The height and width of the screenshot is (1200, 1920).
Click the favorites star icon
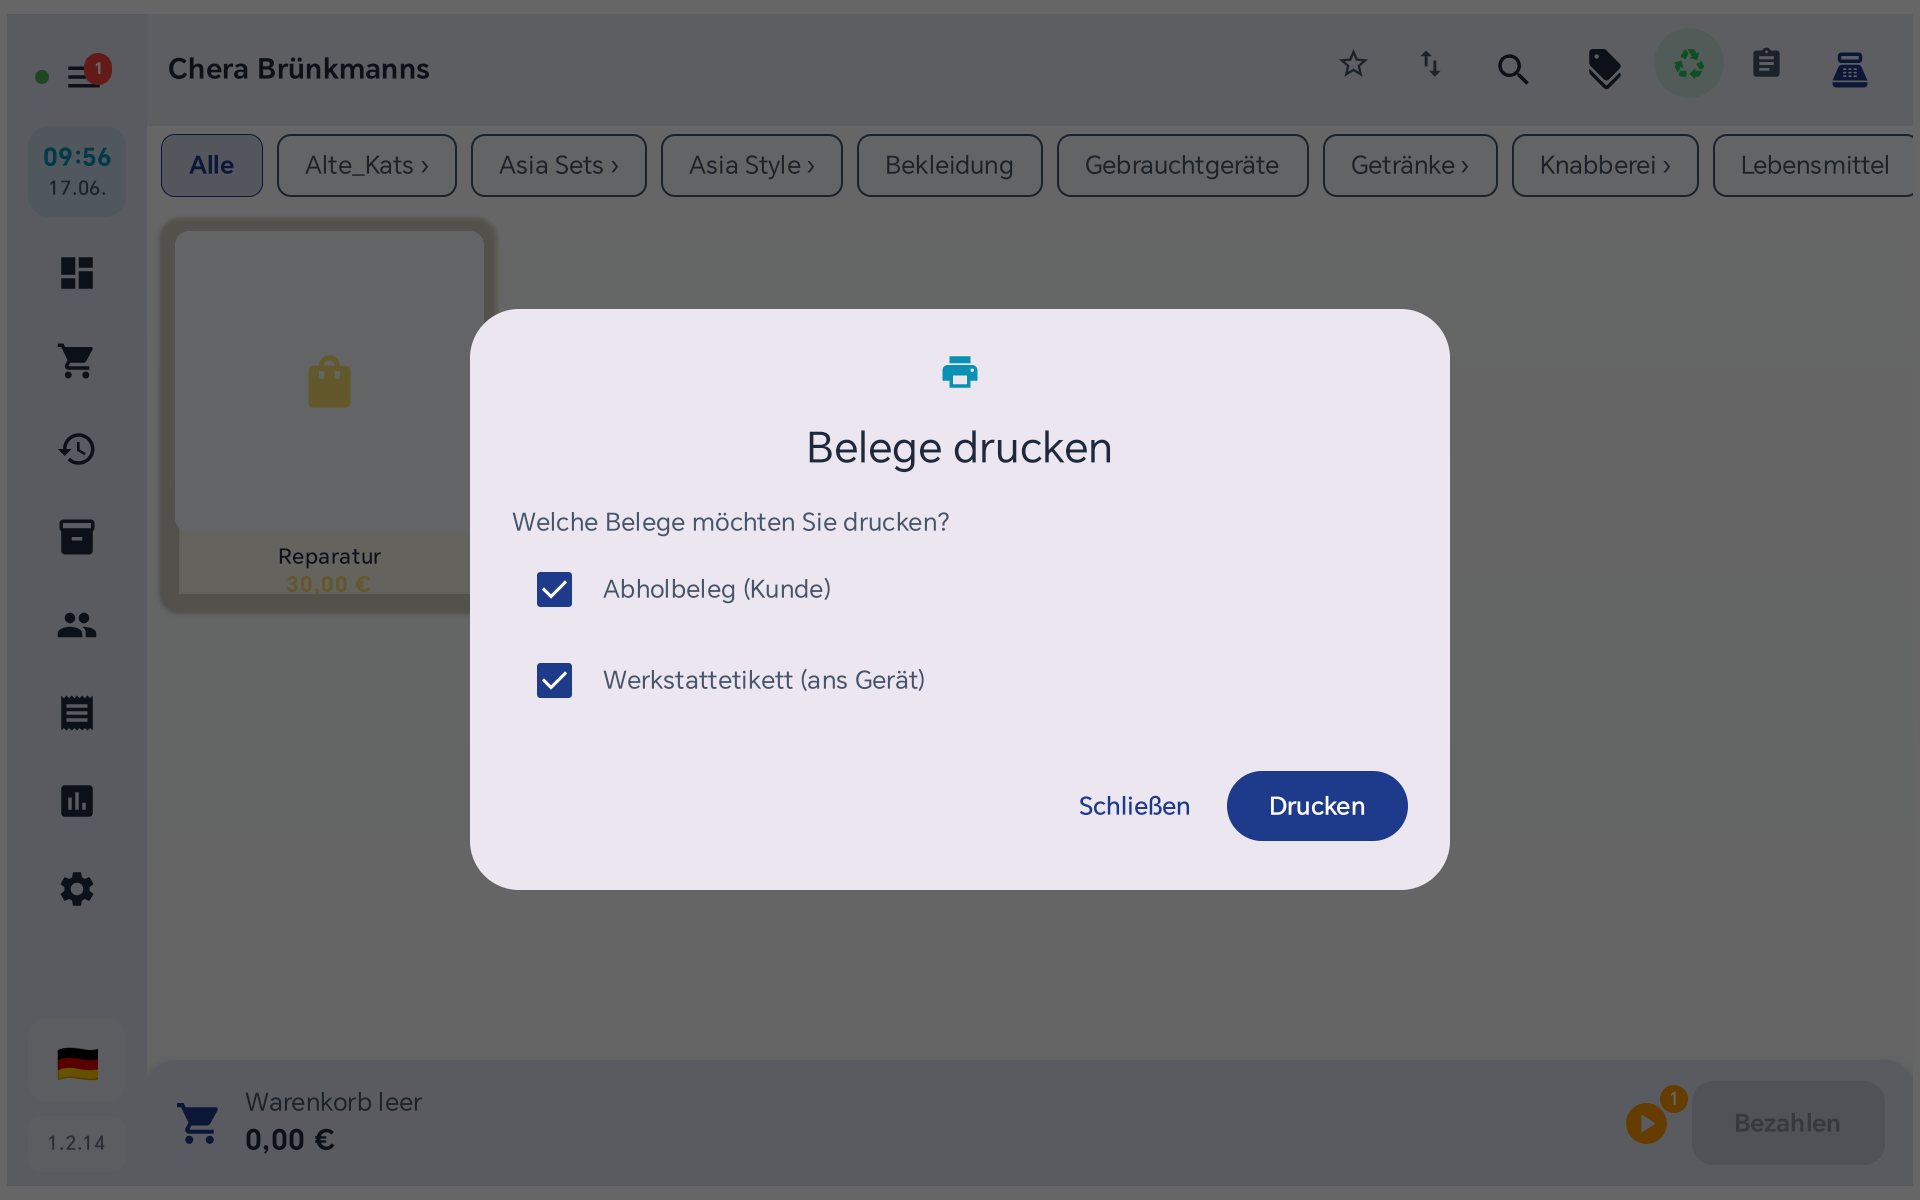pos(1353,65)
